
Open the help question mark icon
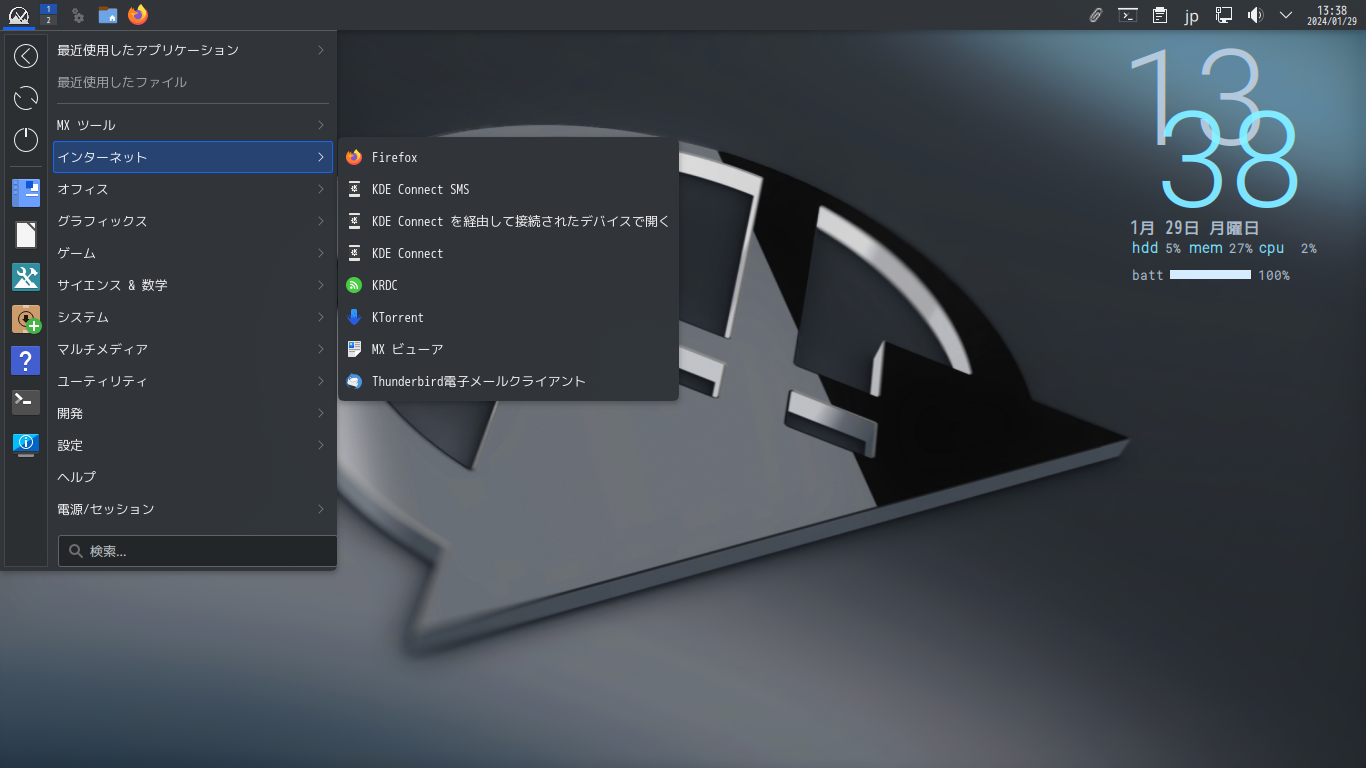(x=26, y=360)
